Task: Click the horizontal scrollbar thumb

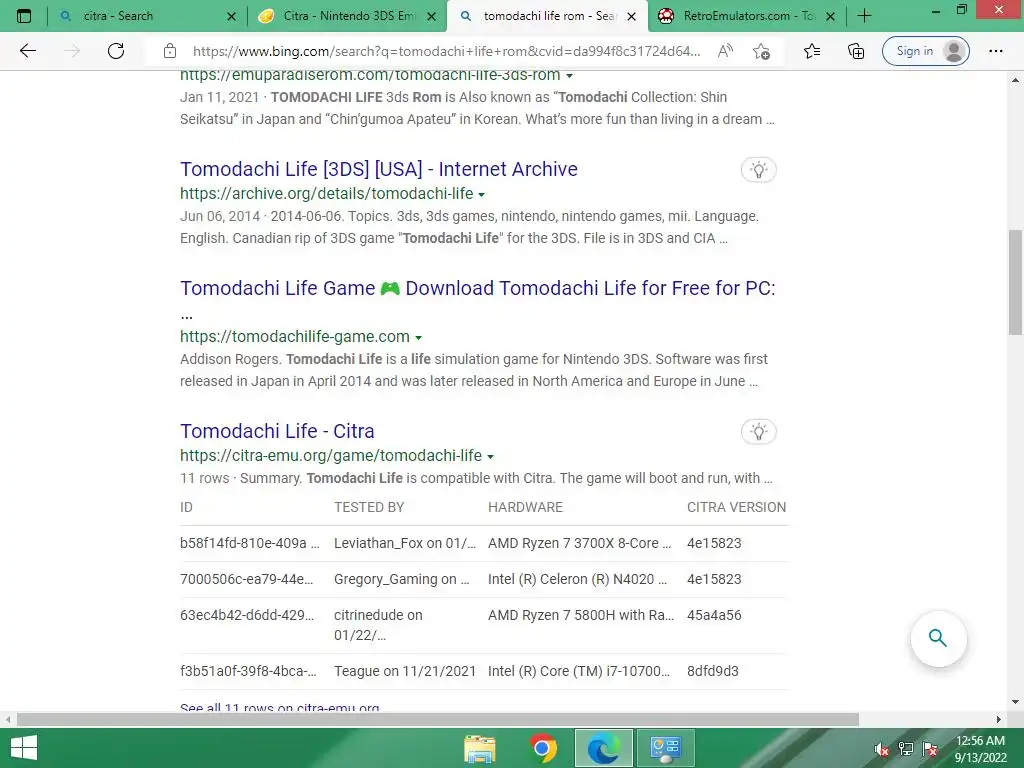Action: point(438,719)
